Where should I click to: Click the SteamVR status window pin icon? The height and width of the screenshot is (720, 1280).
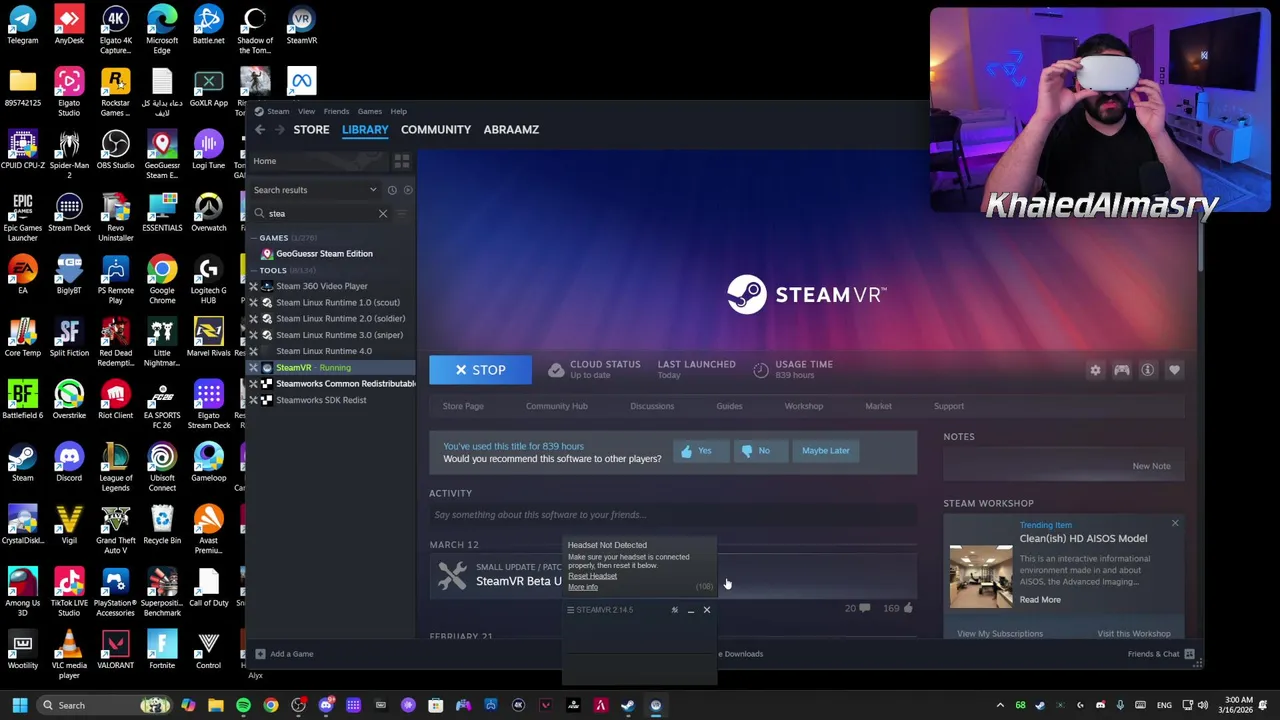click(x=674, y=610)
